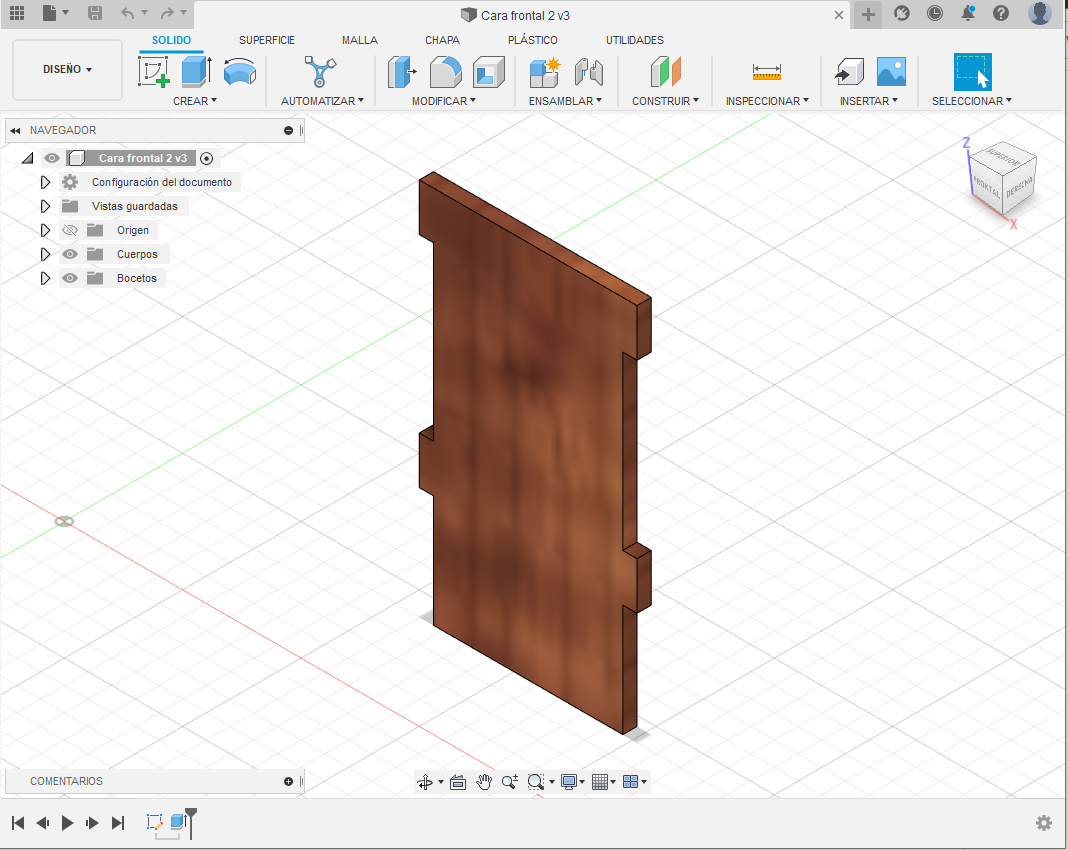Open the Help question mark

[1001, 13]
